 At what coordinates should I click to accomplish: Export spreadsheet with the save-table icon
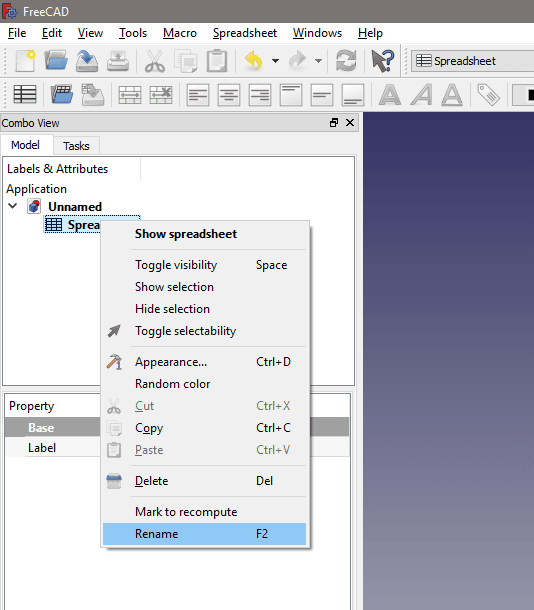[93, 94]
